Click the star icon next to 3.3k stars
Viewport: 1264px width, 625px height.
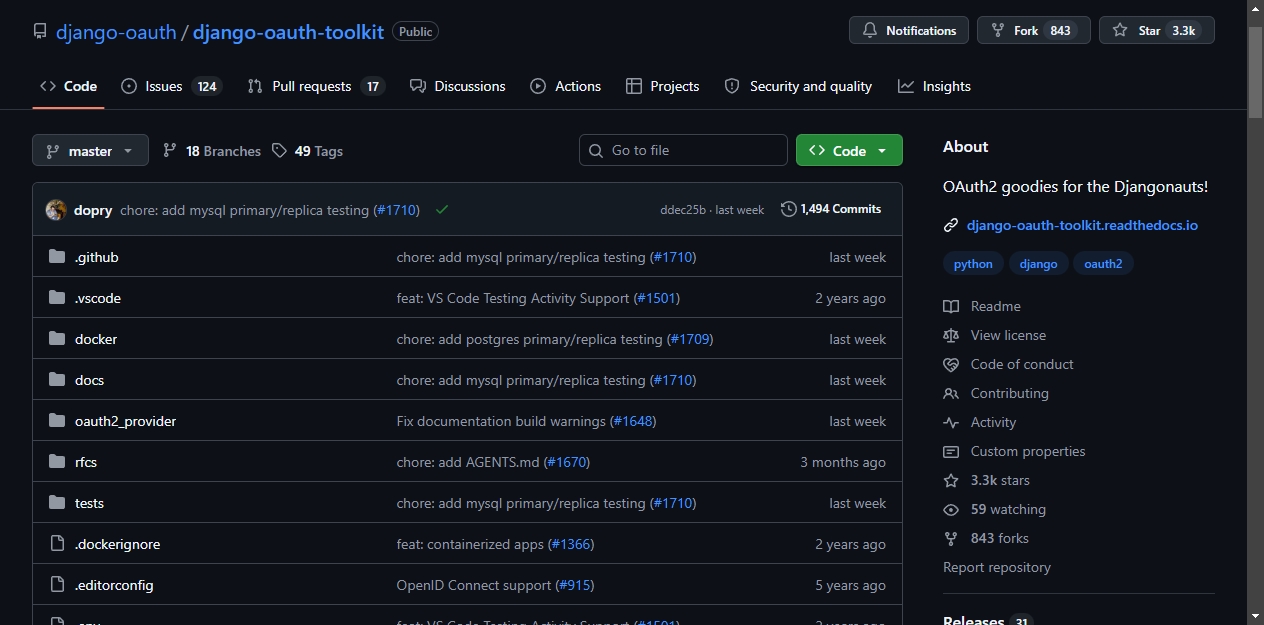click(x=951, y=480)
